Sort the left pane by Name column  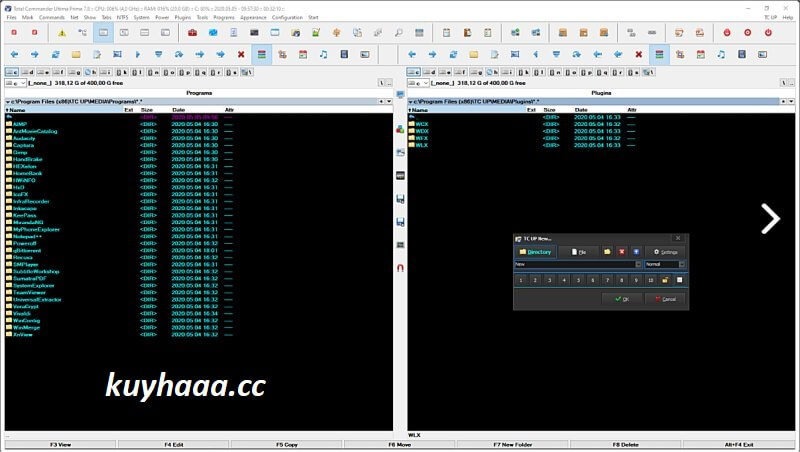point(64,110)
